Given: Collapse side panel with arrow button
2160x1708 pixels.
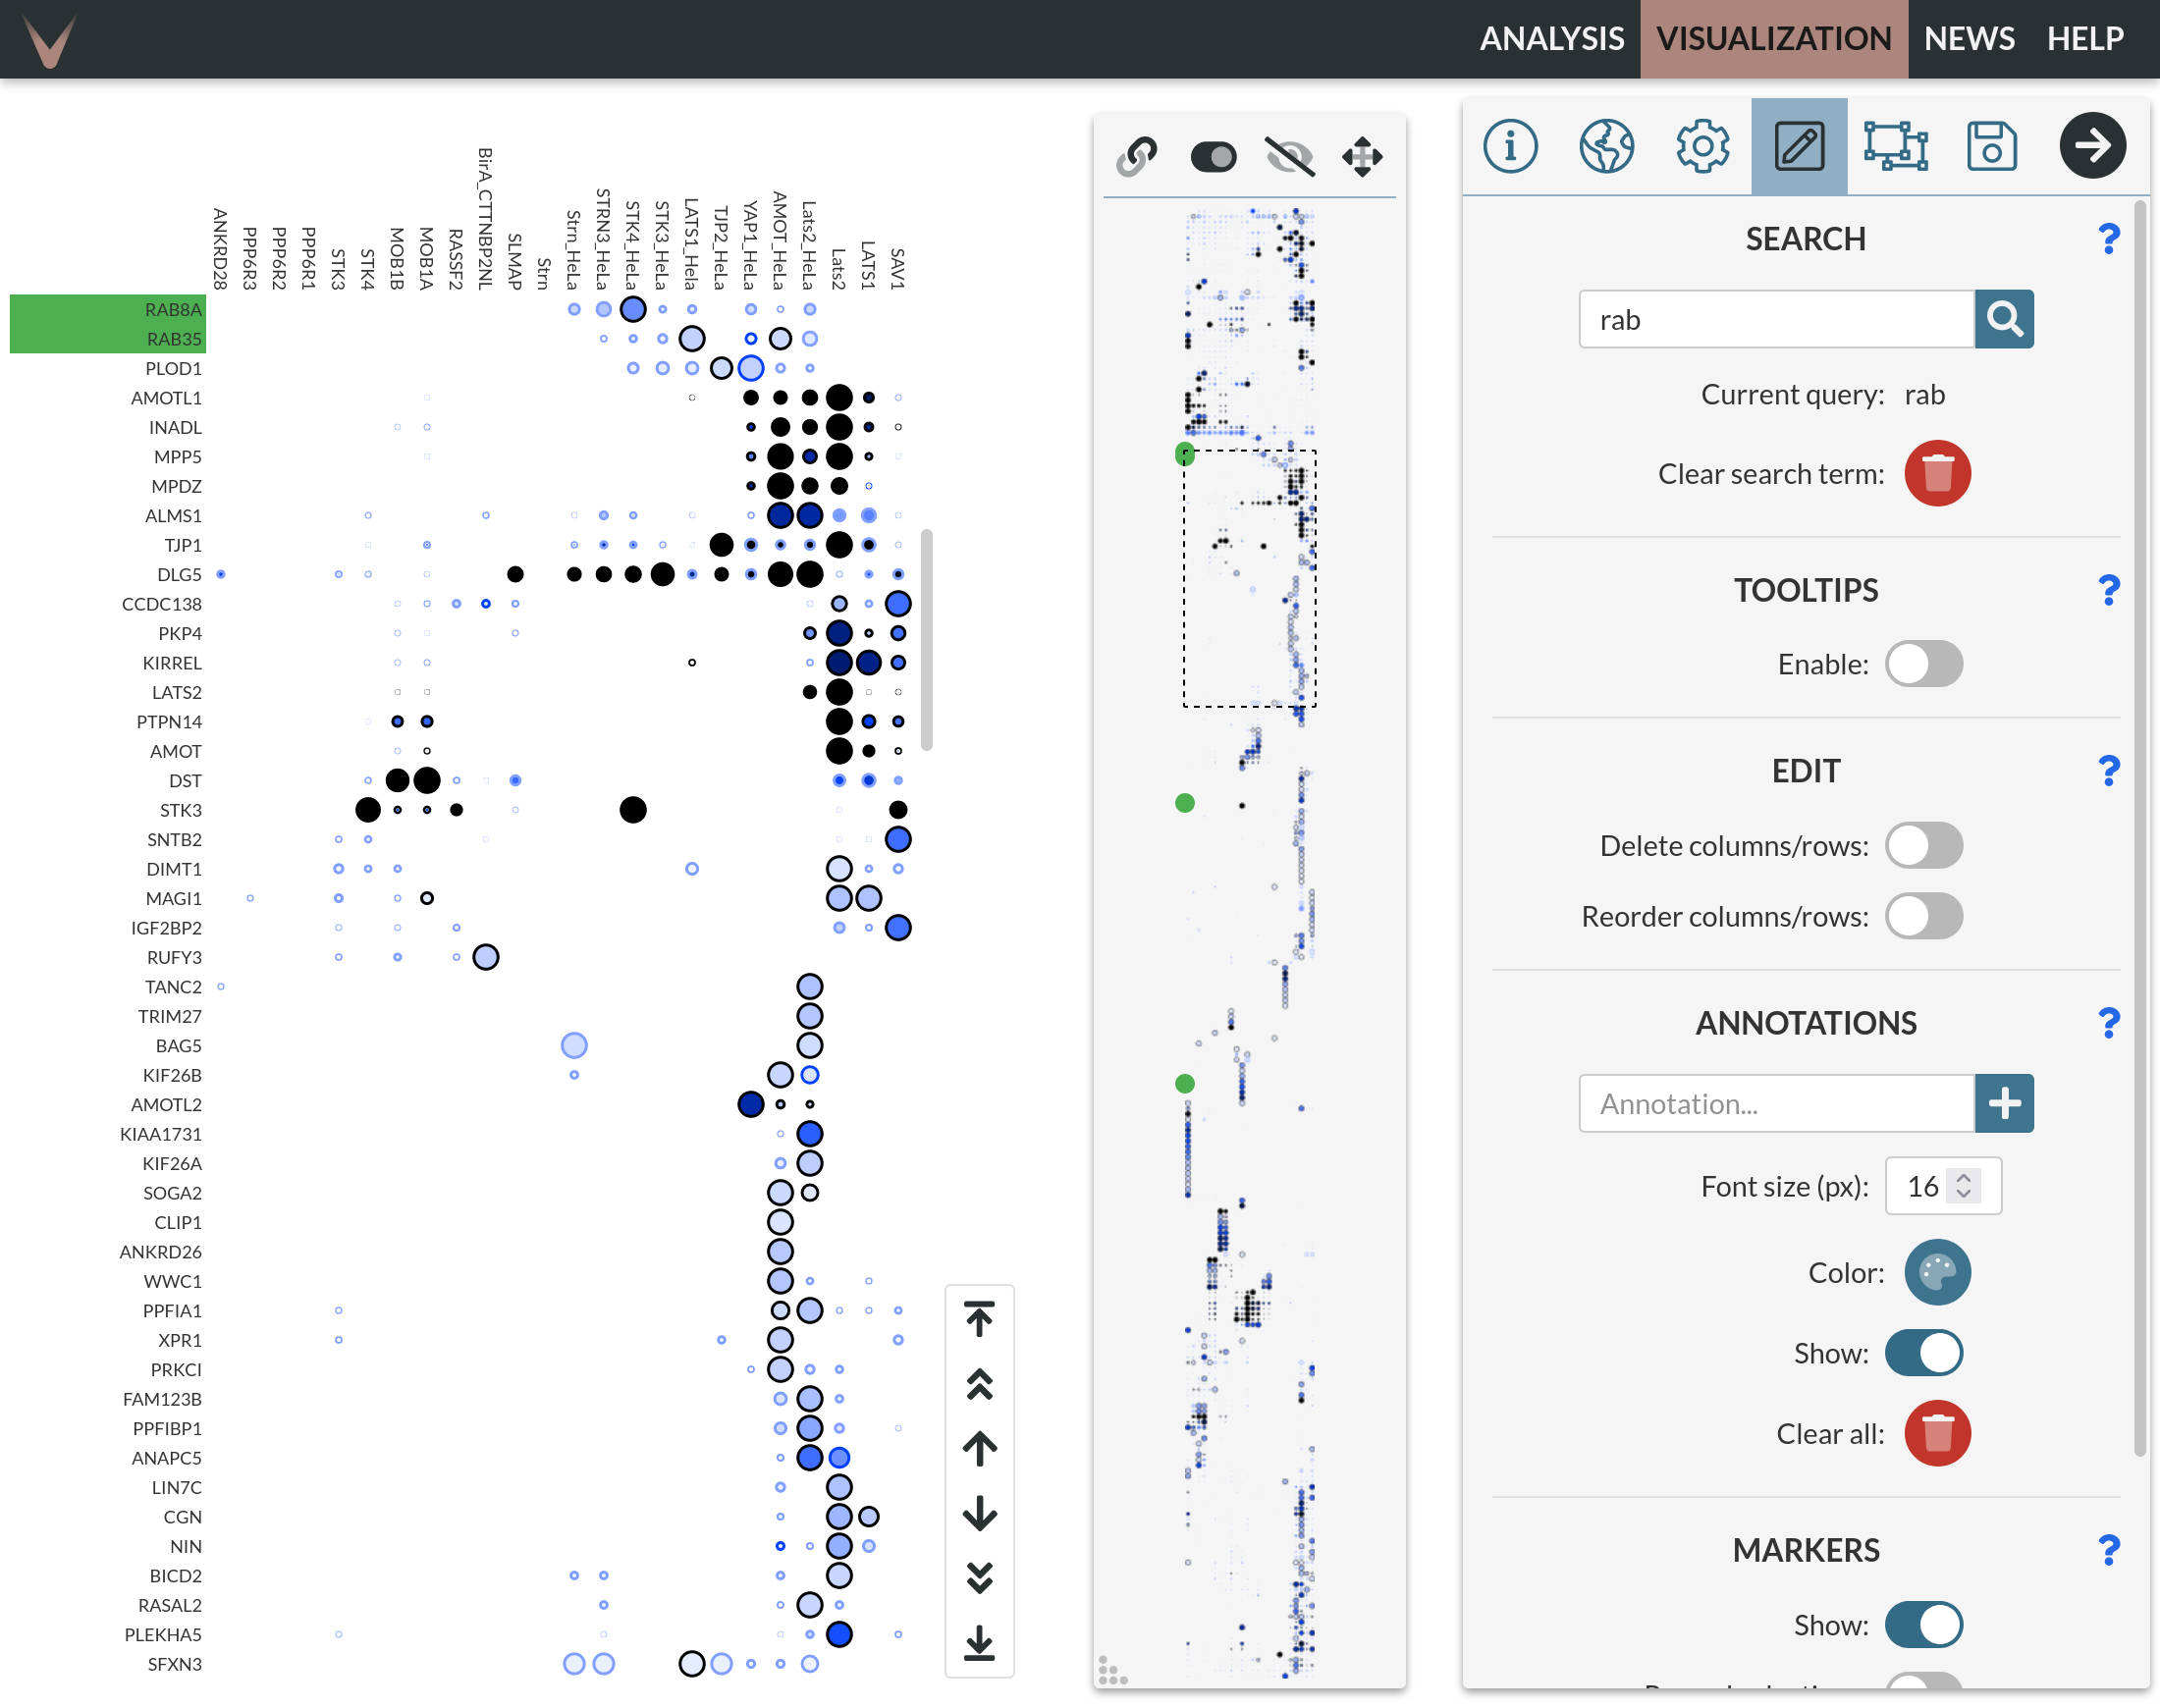Looking at the screenshot, I should point(2092,146).
